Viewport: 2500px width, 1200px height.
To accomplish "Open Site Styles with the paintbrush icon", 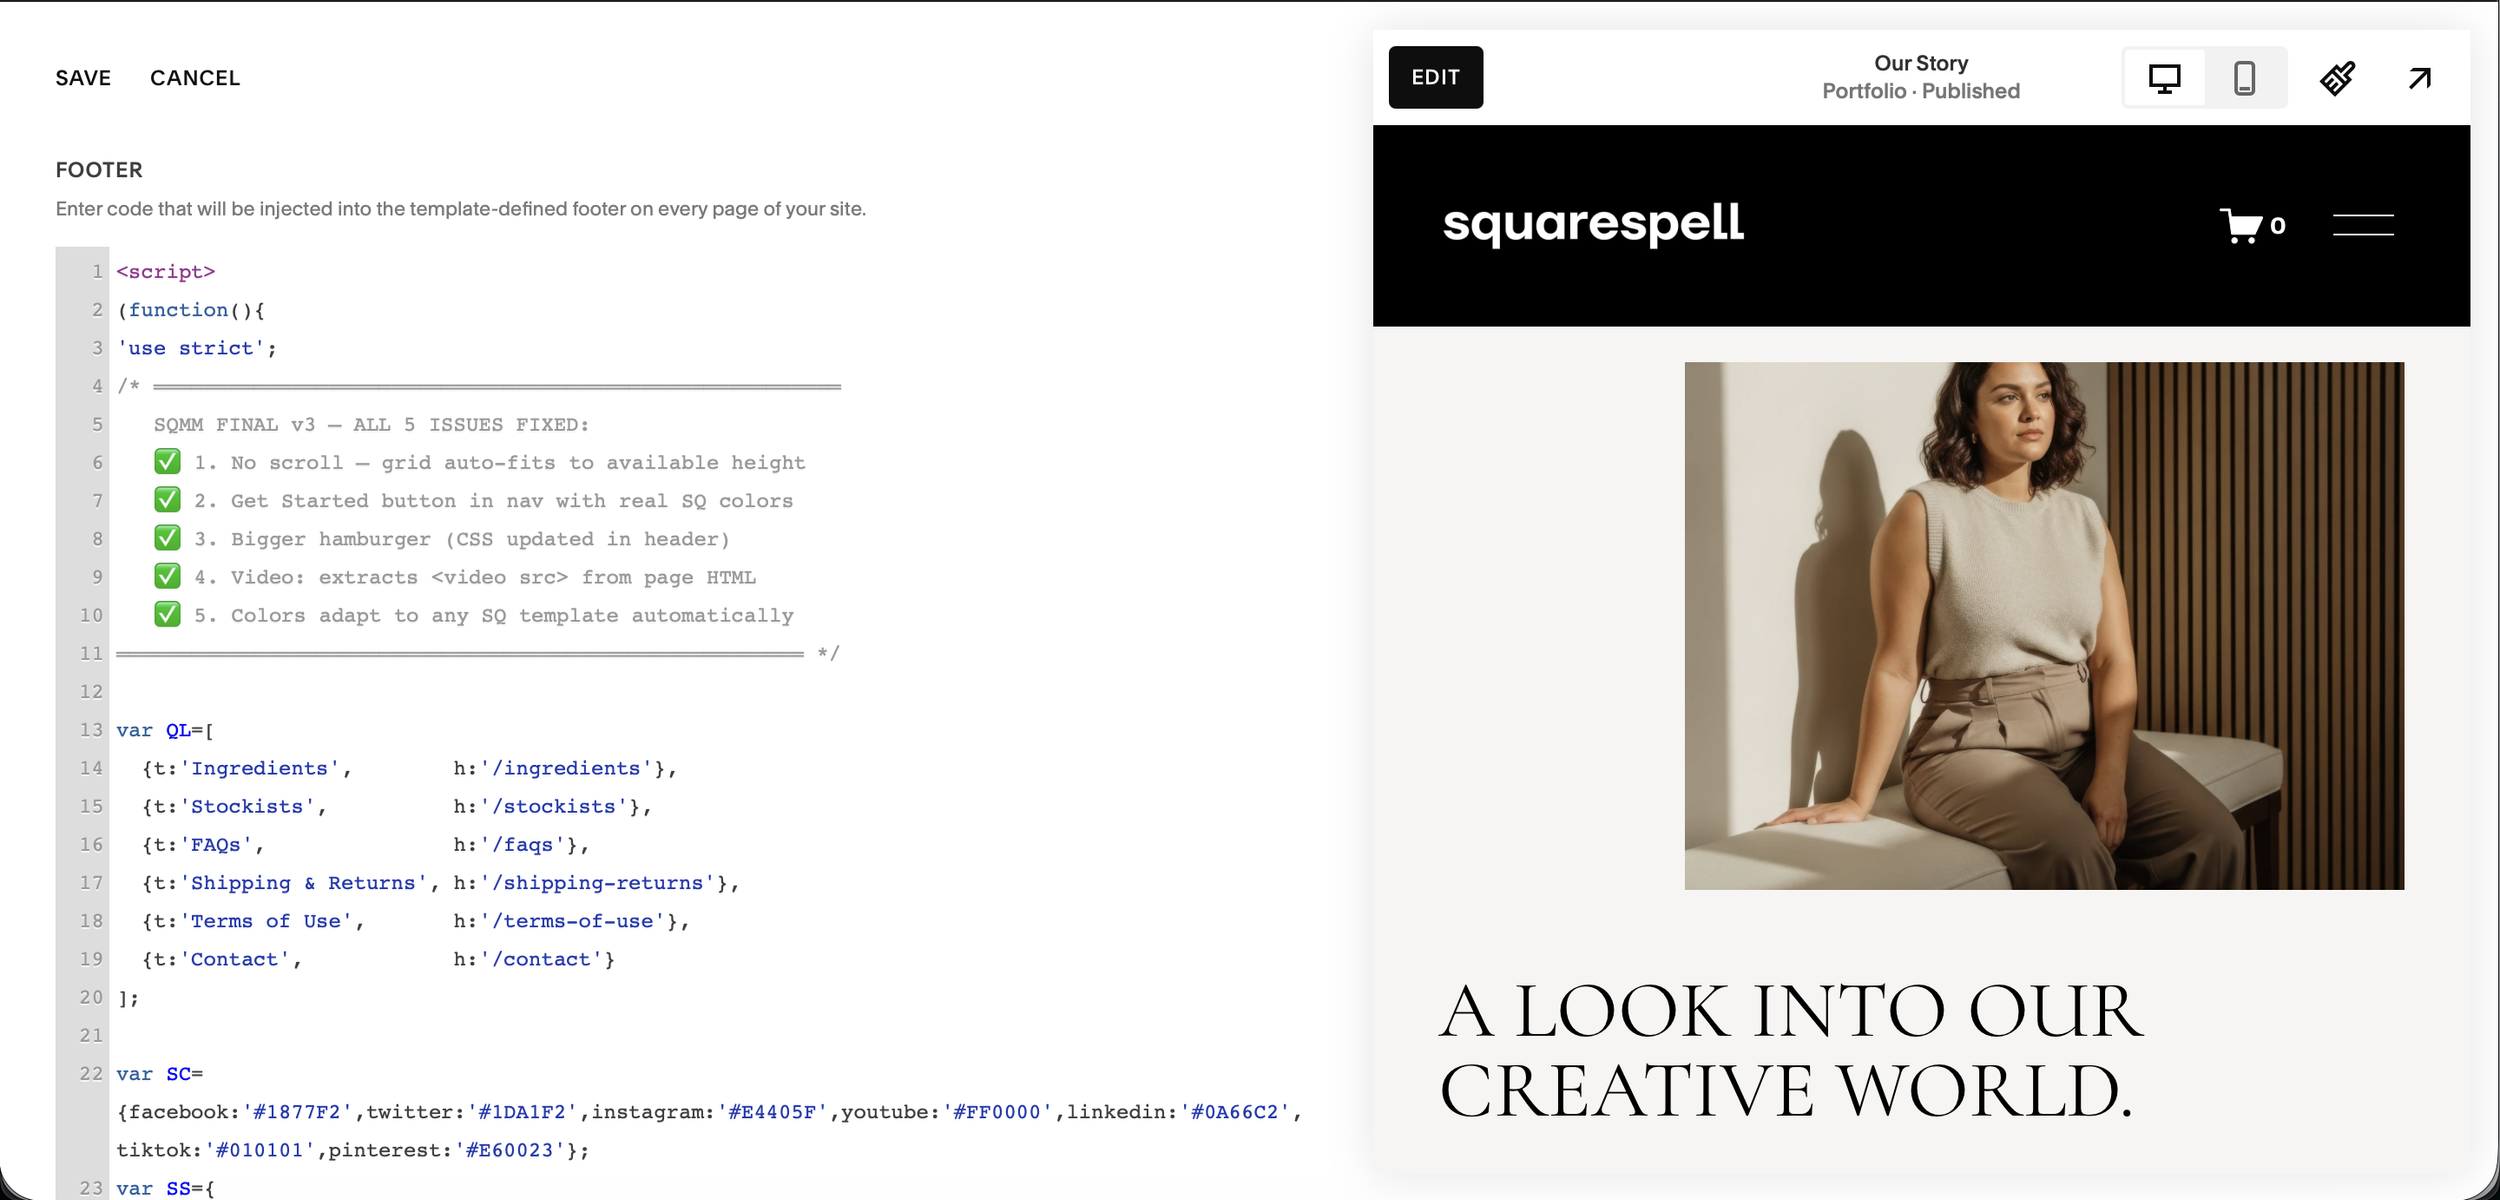I will coord(2338,77).
